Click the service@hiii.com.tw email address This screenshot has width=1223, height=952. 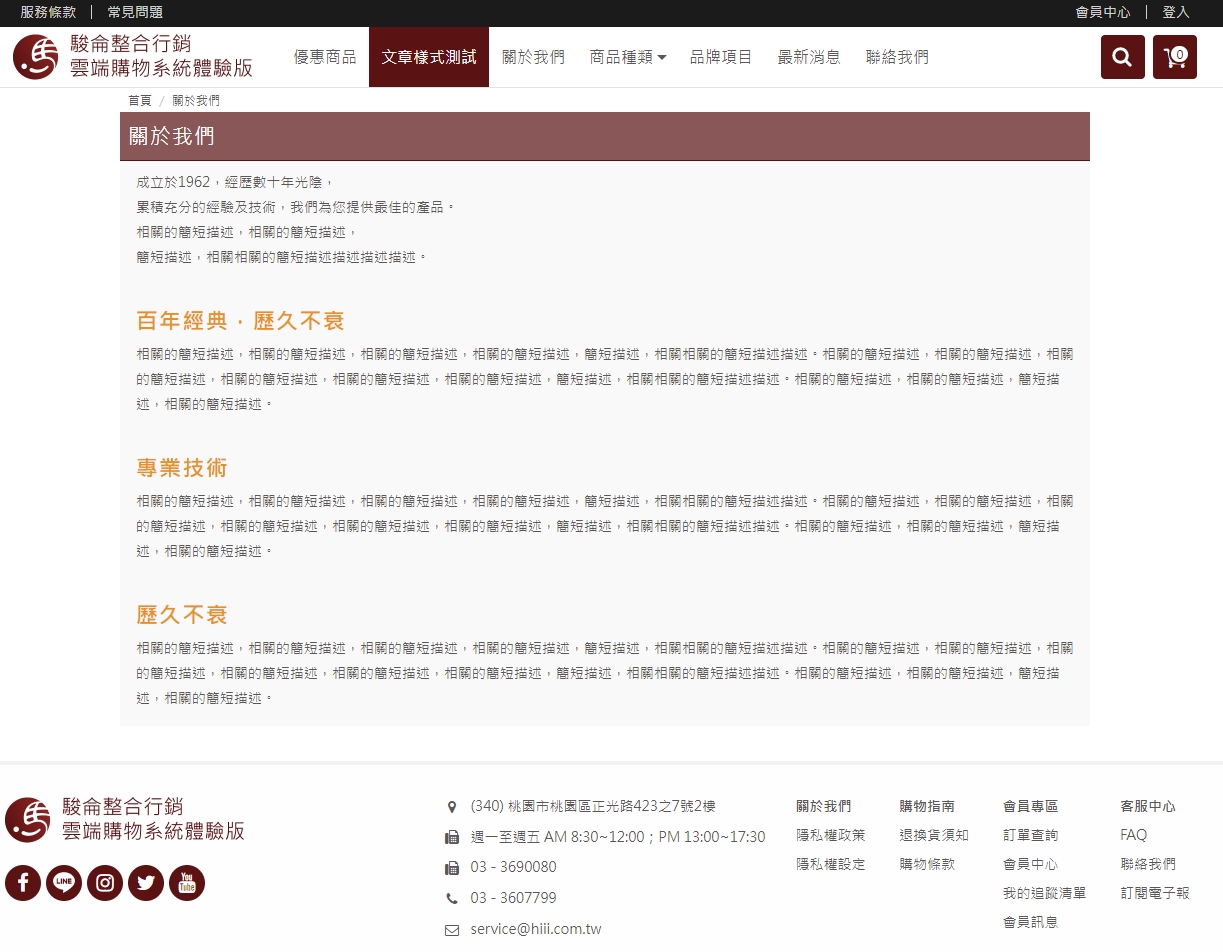(536, 930)
